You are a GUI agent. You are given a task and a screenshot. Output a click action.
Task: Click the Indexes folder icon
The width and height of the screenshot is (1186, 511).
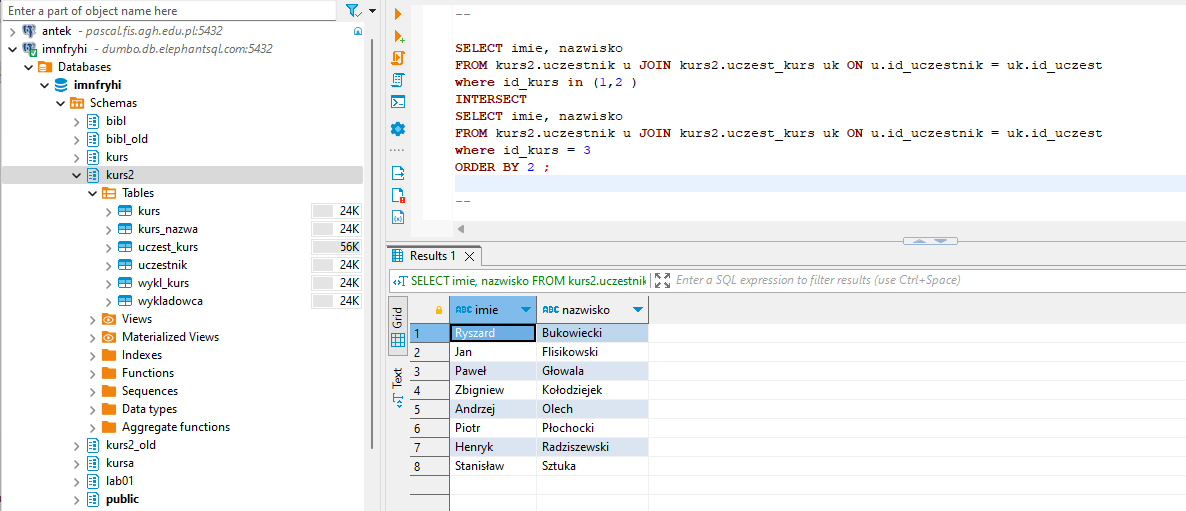[109, 355]
